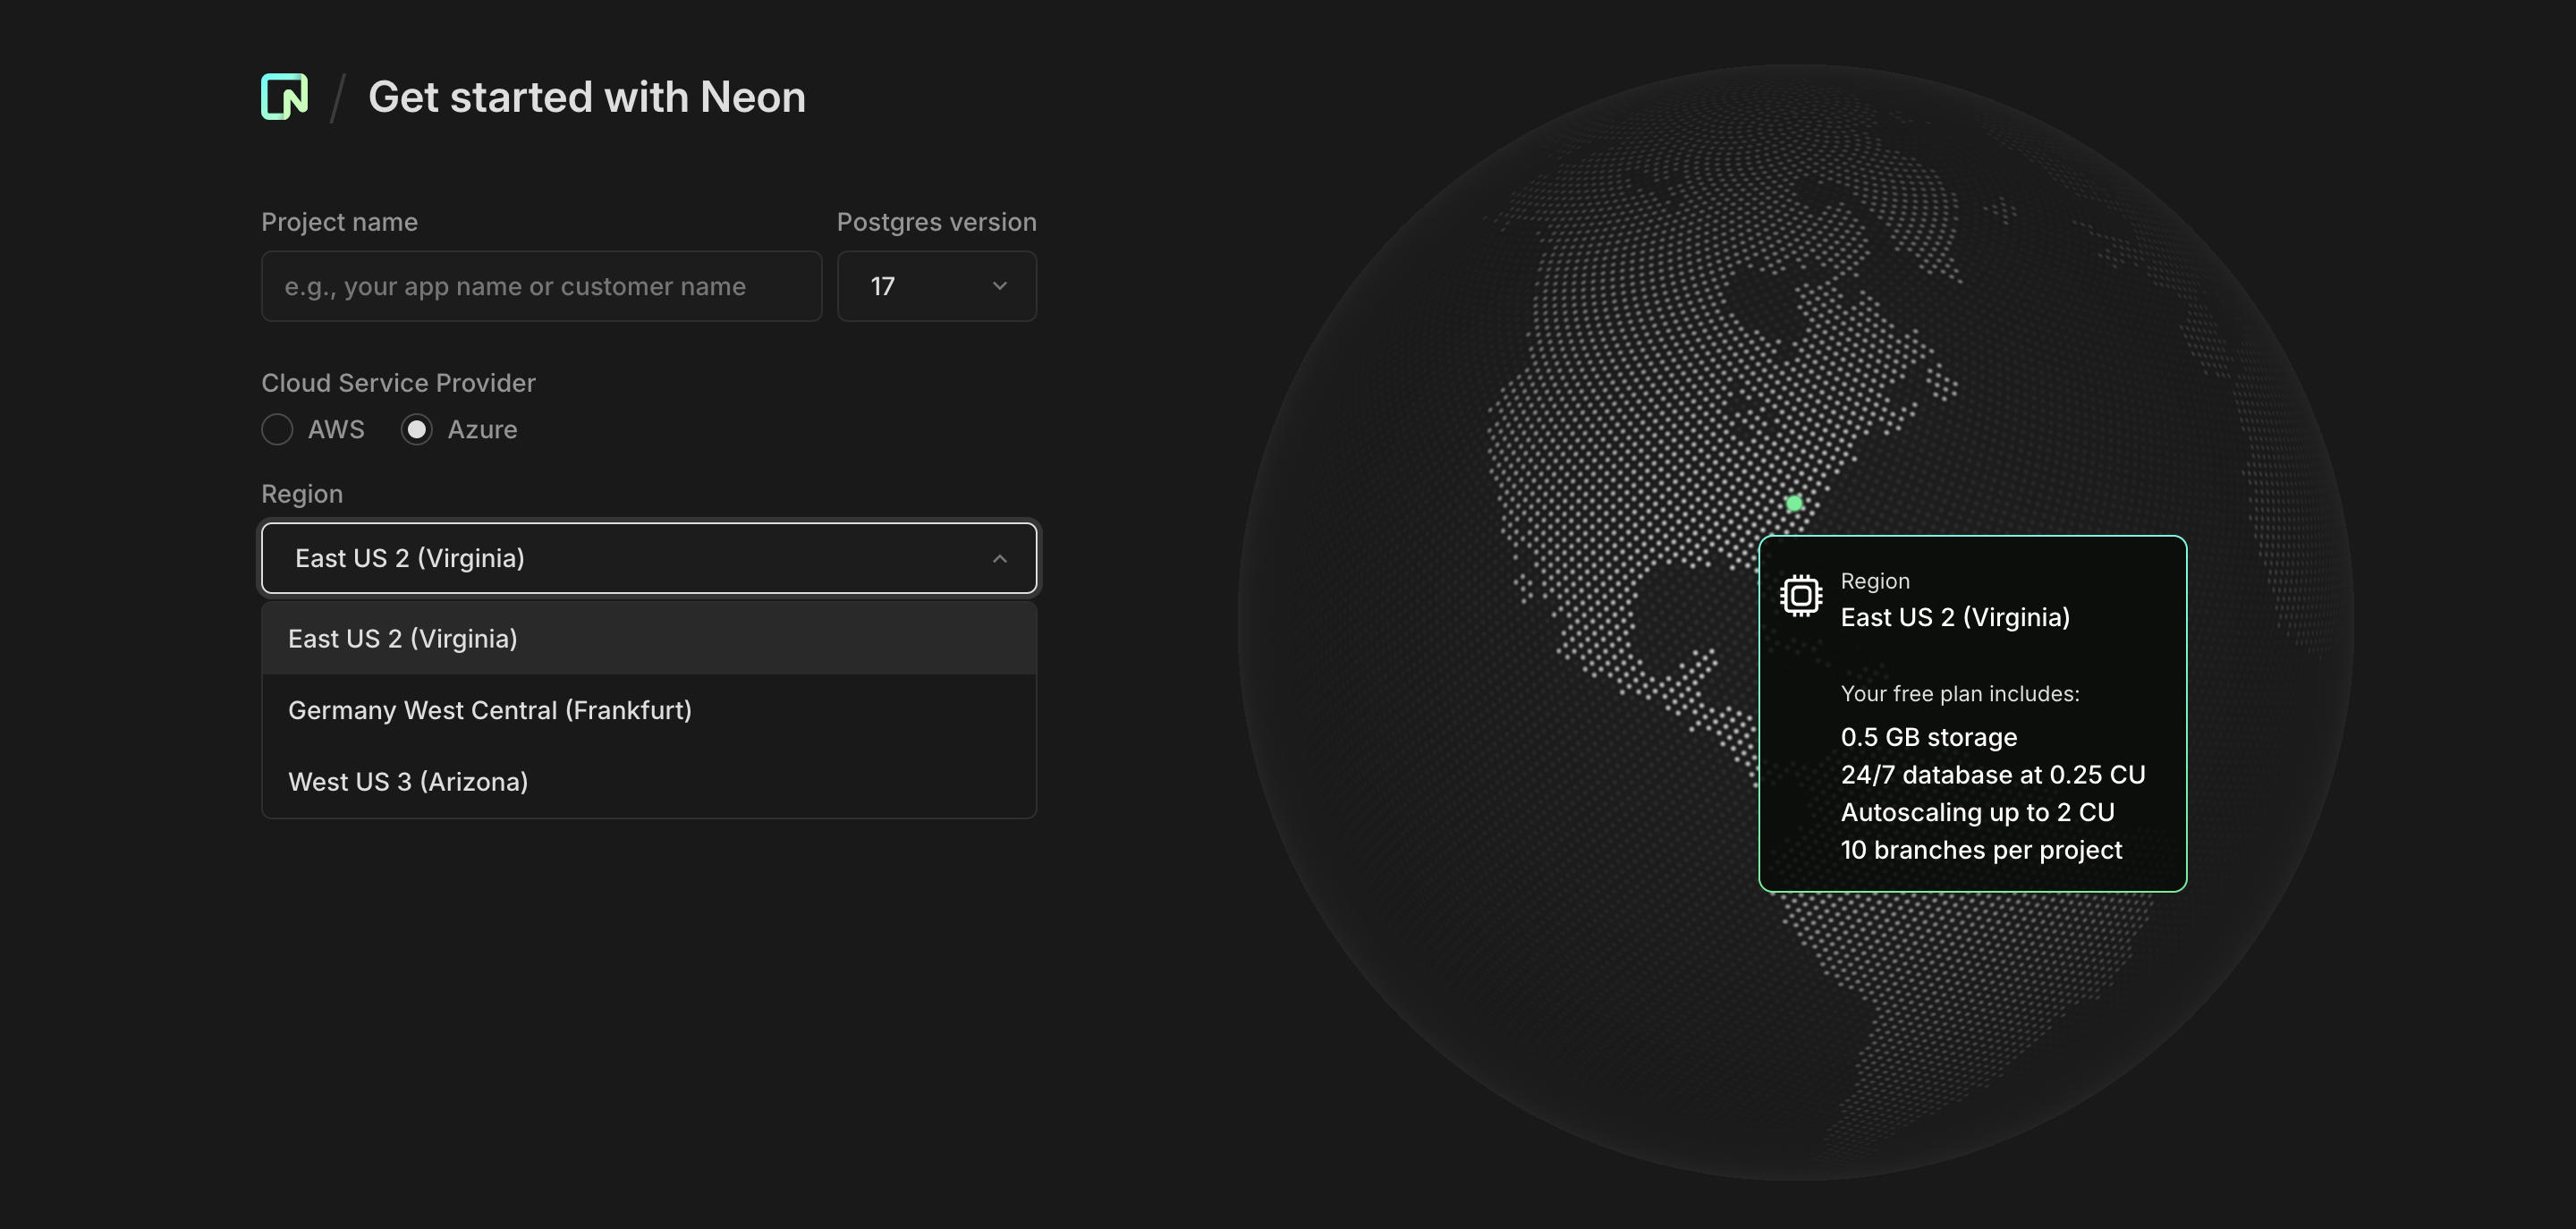
Task: Choose Germany West Central (Frankfurt) option
Action: point(649,710)
